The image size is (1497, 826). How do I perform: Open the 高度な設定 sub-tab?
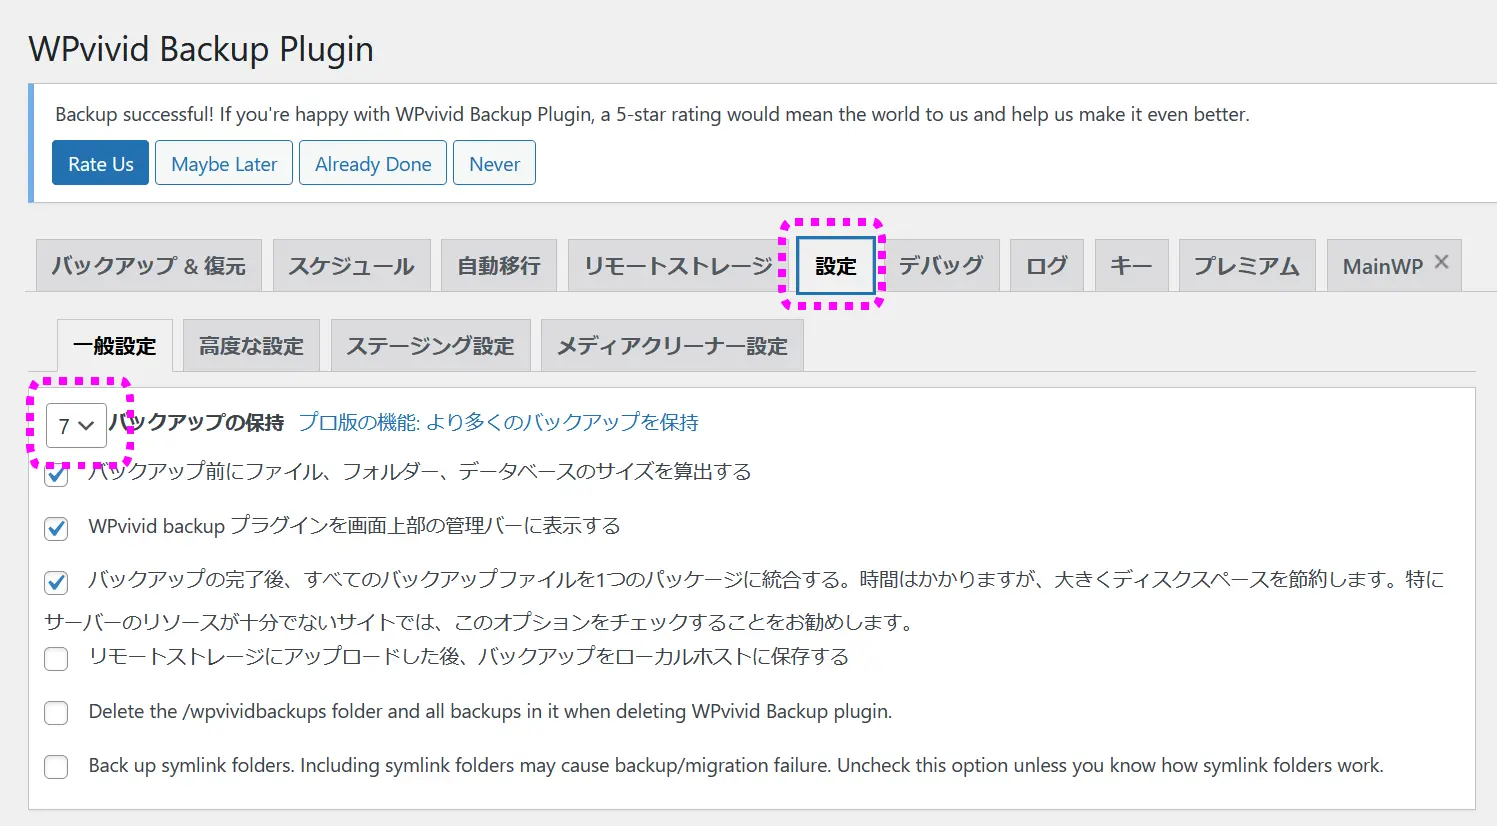coord(251,346)
